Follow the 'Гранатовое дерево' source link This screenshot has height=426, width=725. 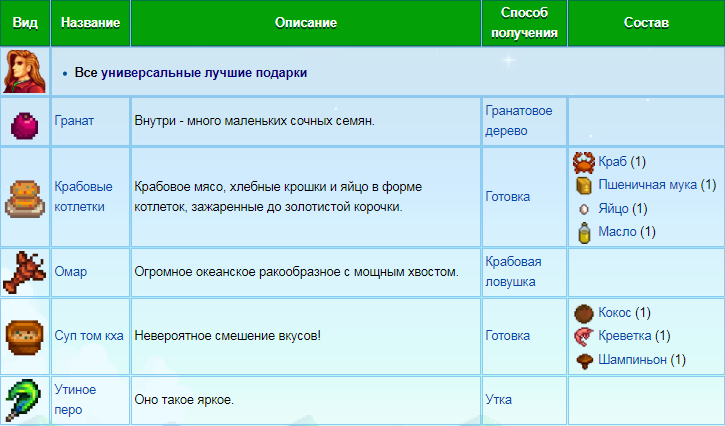(519, 121)
